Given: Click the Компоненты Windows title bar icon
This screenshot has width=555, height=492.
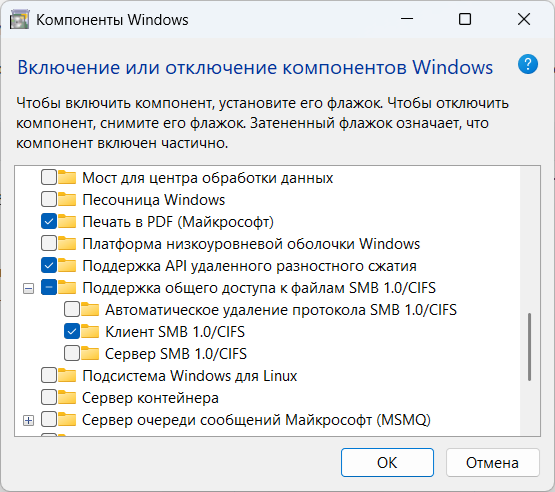Looking at the screenshot, I should [19, 20].
